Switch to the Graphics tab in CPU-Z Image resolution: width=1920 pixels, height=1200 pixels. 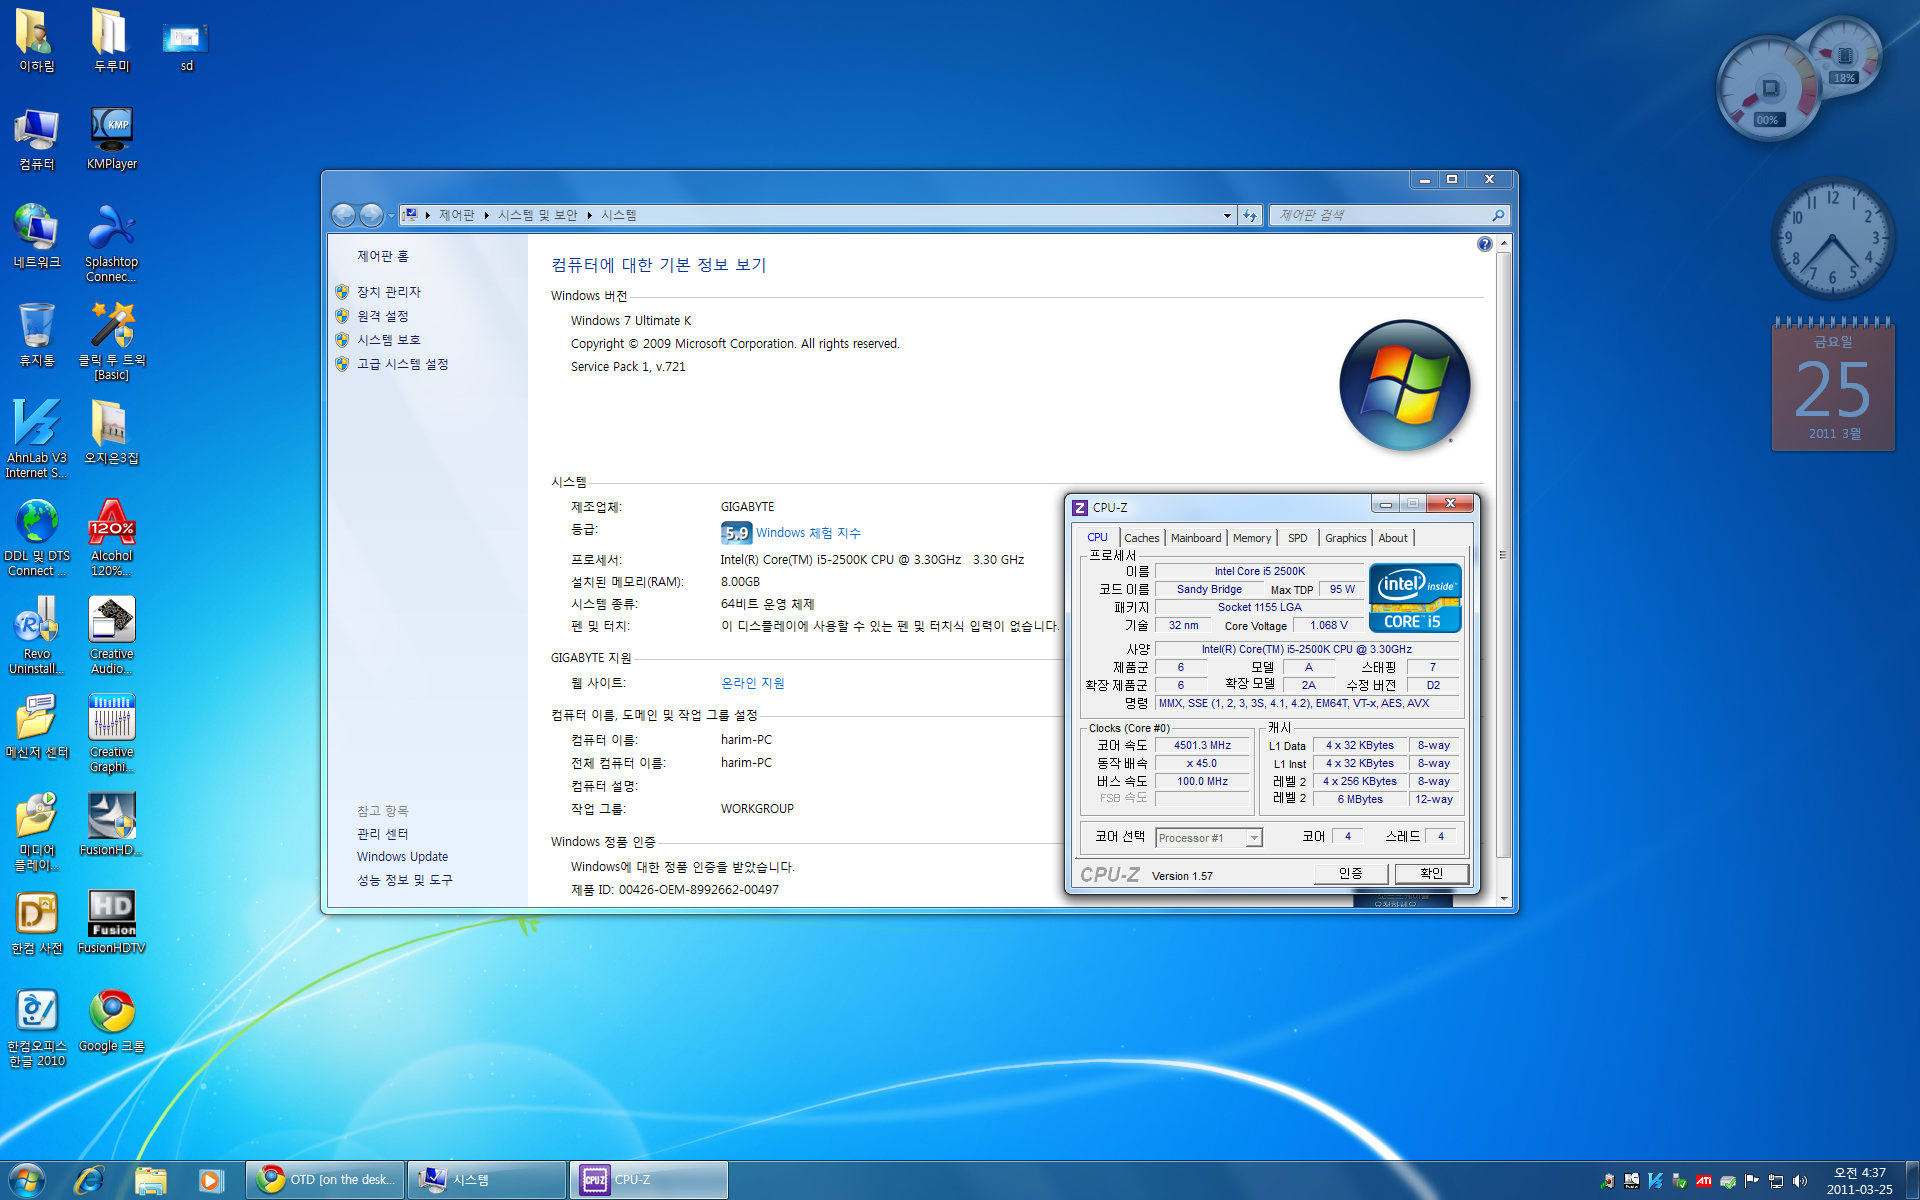1345,538
